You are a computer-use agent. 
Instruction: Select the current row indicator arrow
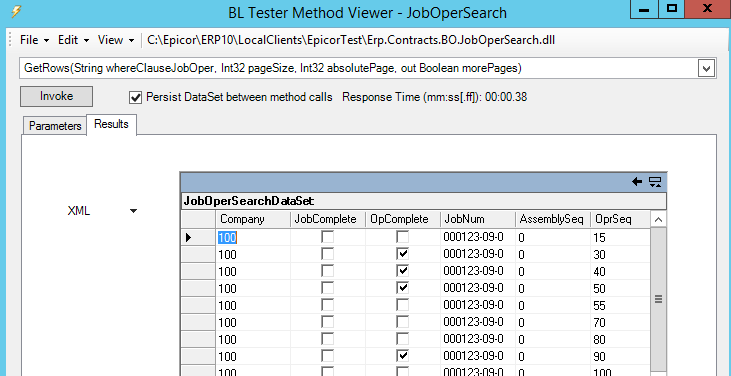pos(188,238)
